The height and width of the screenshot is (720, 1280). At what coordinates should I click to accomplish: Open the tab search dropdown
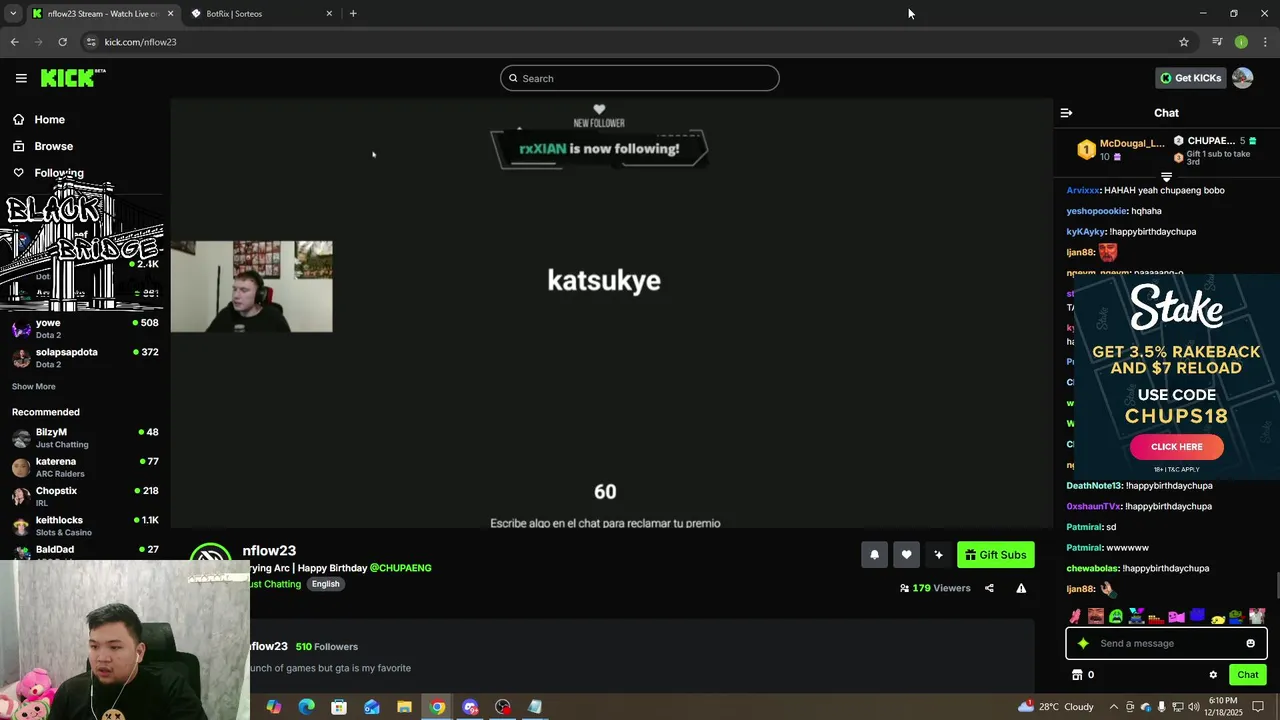point(13,14)
